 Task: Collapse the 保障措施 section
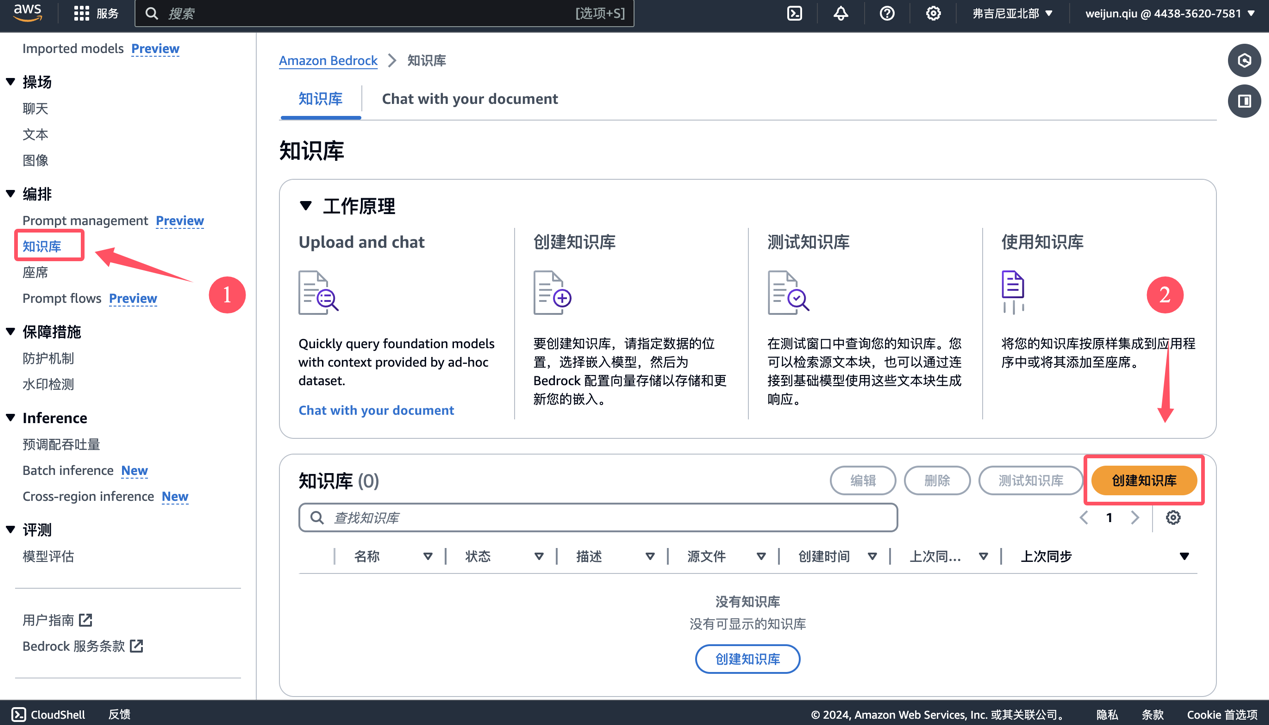(x=11, y=332)
